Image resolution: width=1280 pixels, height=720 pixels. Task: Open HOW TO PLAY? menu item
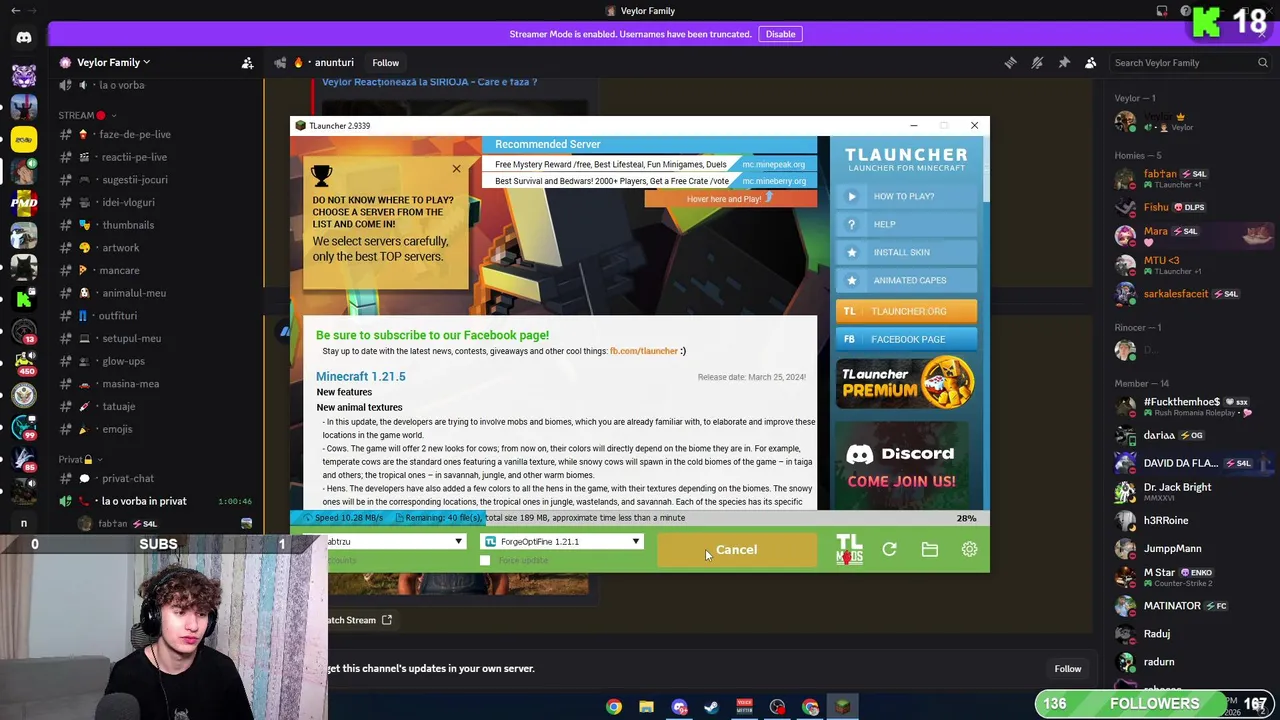906,196
